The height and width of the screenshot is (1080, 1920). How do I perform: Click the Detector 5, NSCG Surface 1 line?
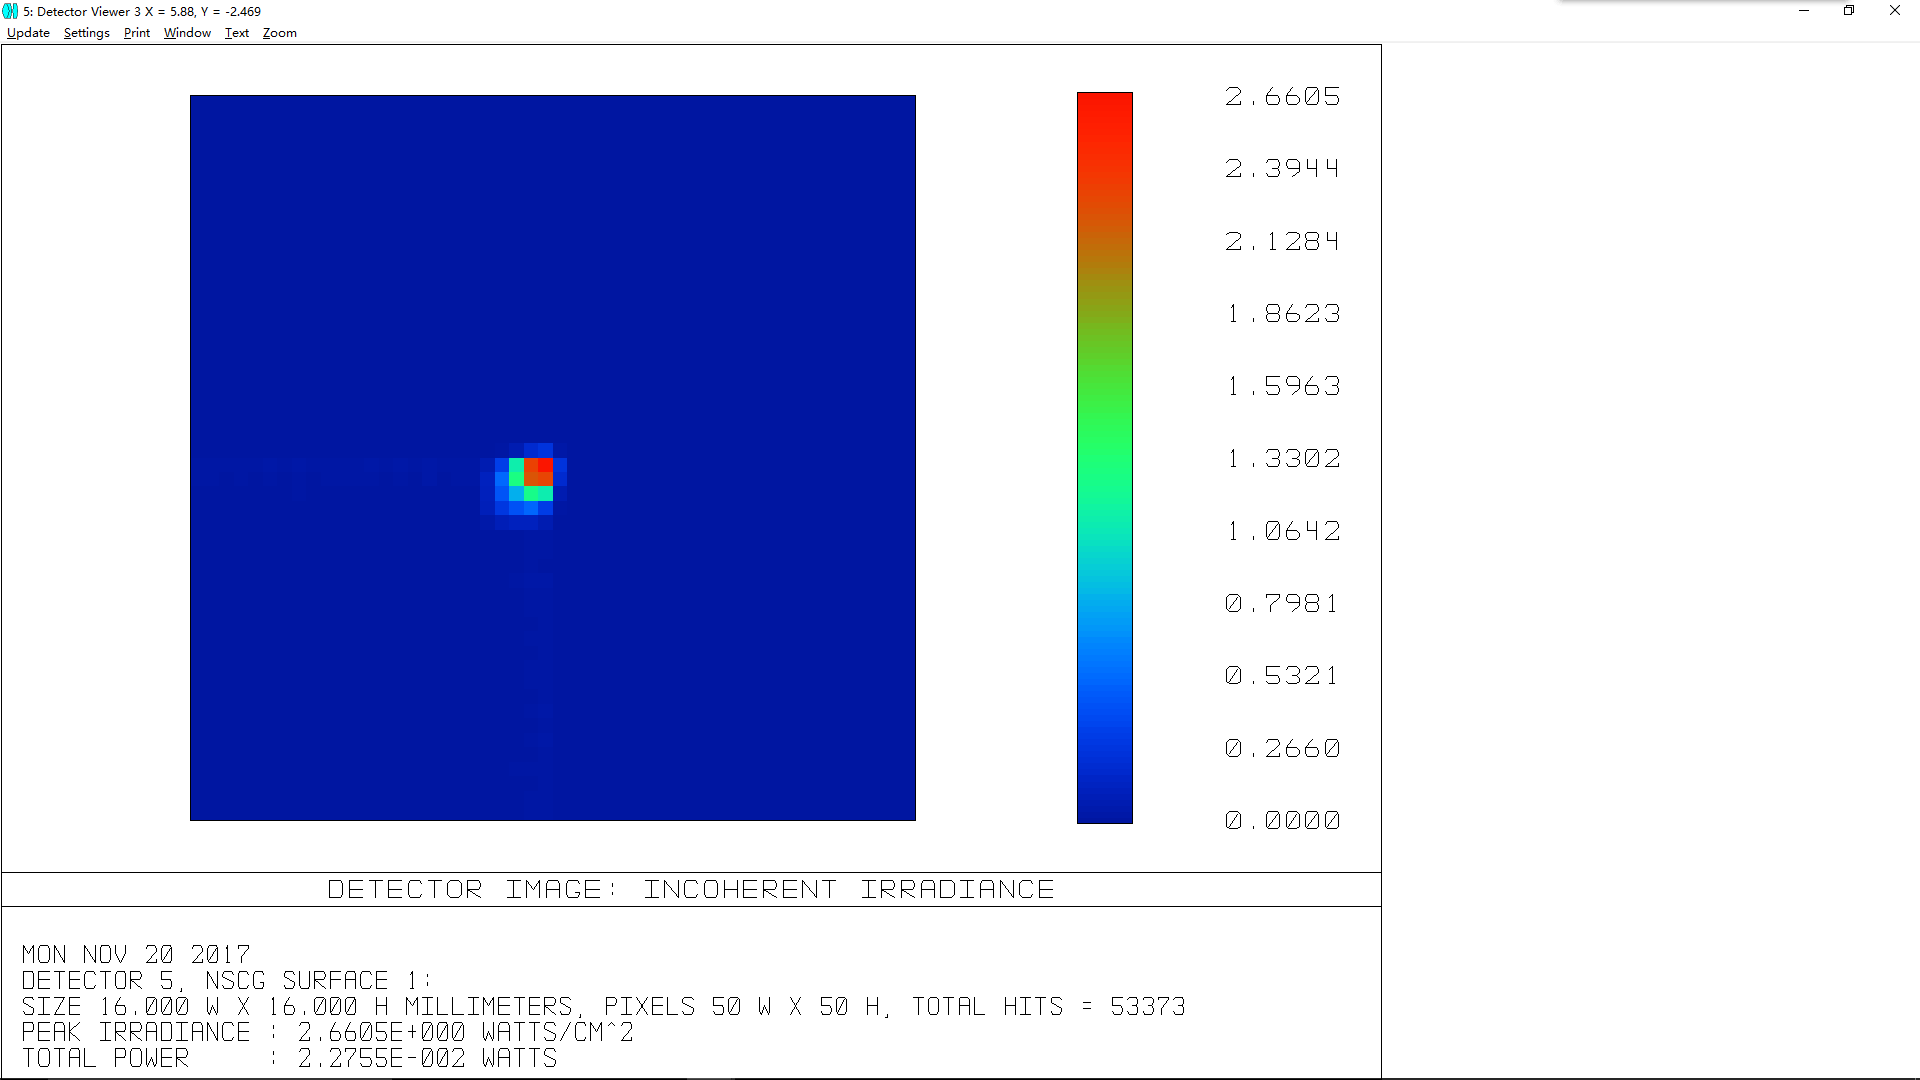226,981
